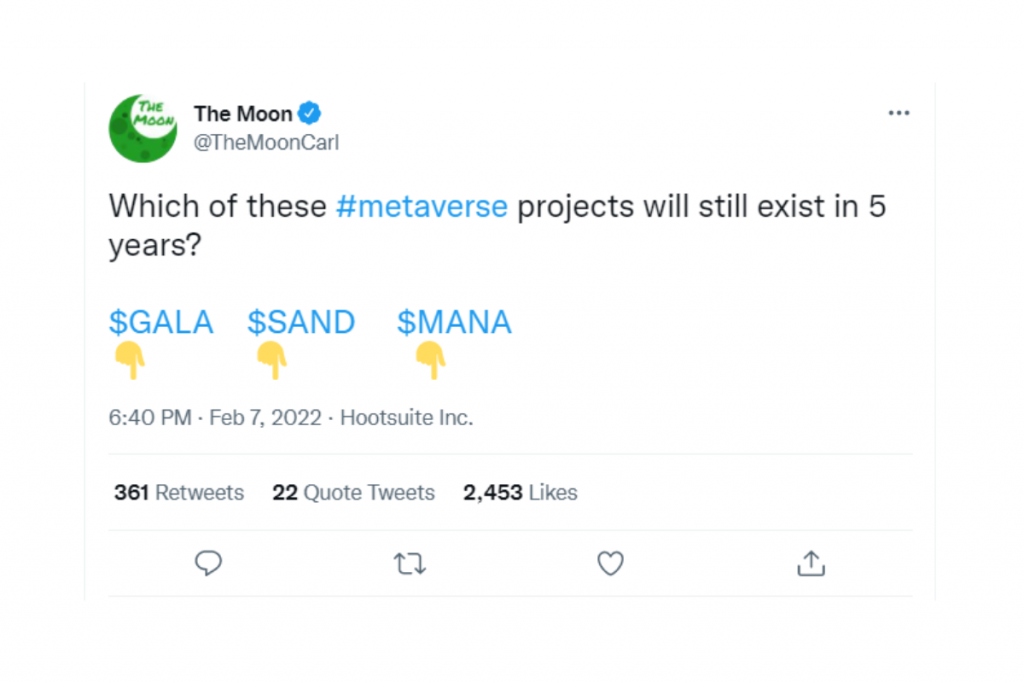Like the tweet using the heart icon

(x=610, y=563)
